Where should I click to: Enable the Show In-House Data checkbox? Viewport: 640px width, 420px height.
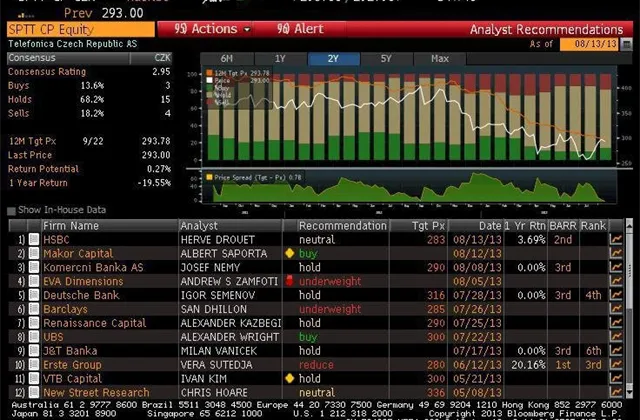[x=11, y=211]
